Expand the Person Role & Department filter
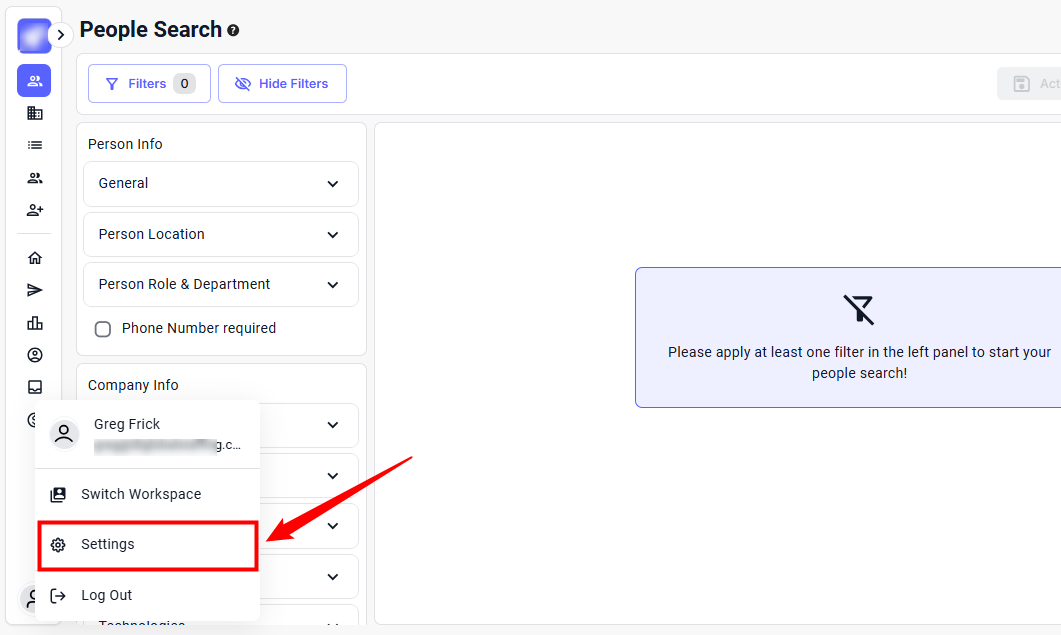The width and height of the screenshot is (1061, 635). point(220,285)
